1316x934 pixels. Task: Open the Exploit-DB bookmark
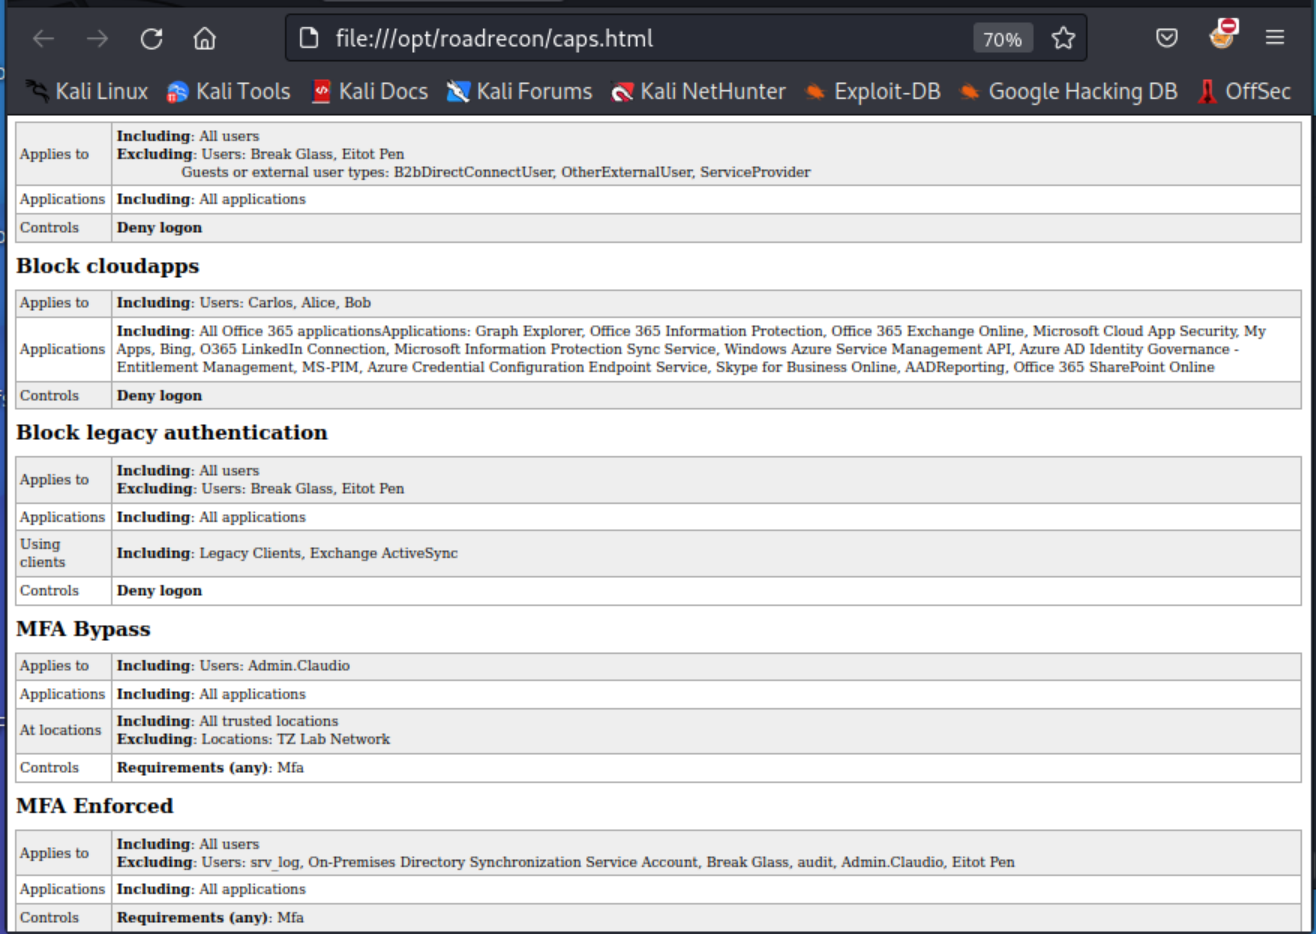(873, 92)
